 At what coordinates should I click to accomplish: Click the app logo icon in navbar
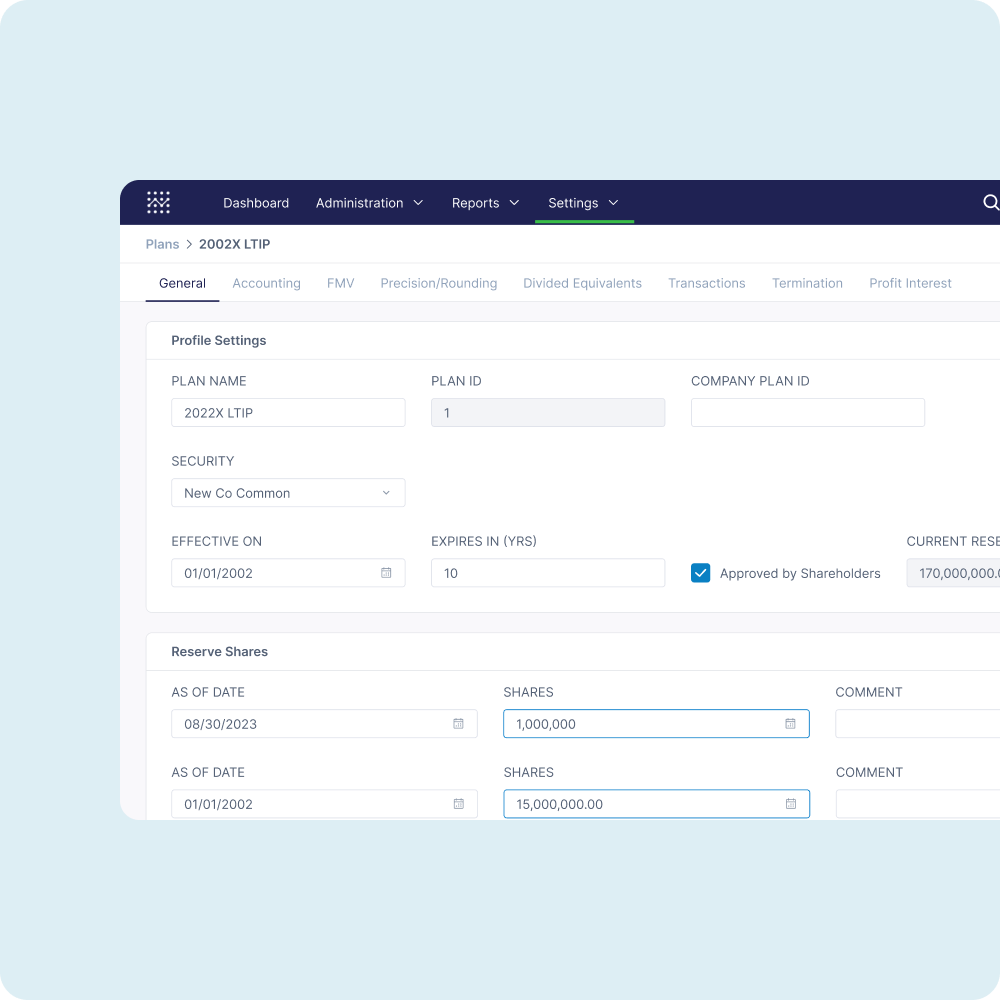pos(159,202)
